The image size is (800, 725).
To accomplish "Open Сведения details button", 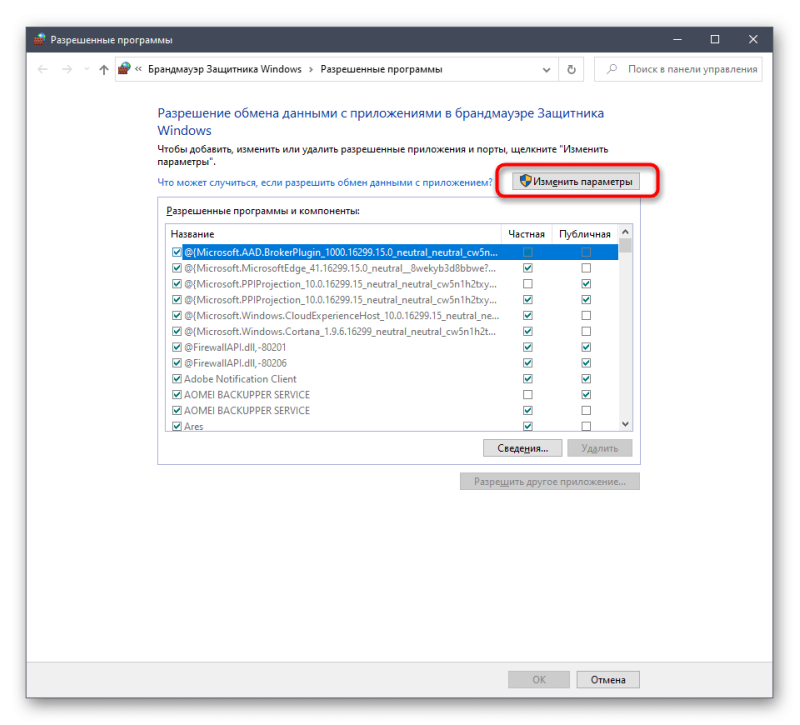I will click(x=522, y=448).
